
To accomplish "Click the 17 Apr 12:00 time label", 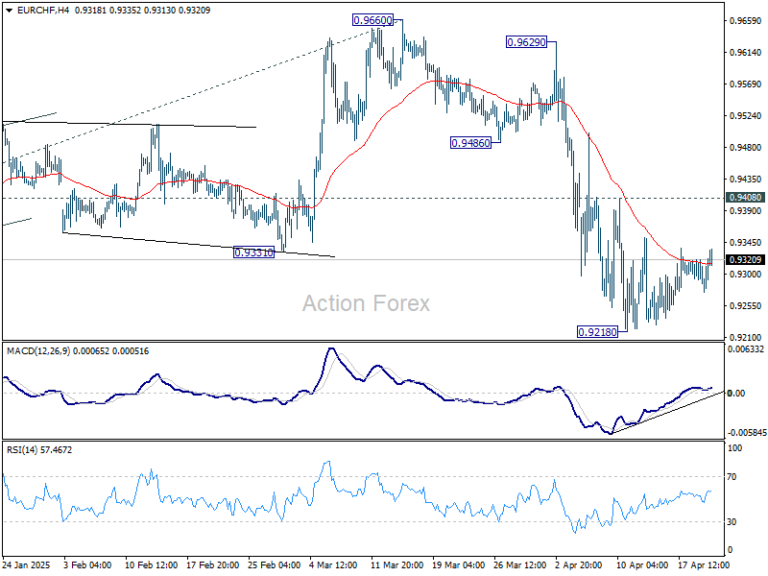I will click(704, 565).
